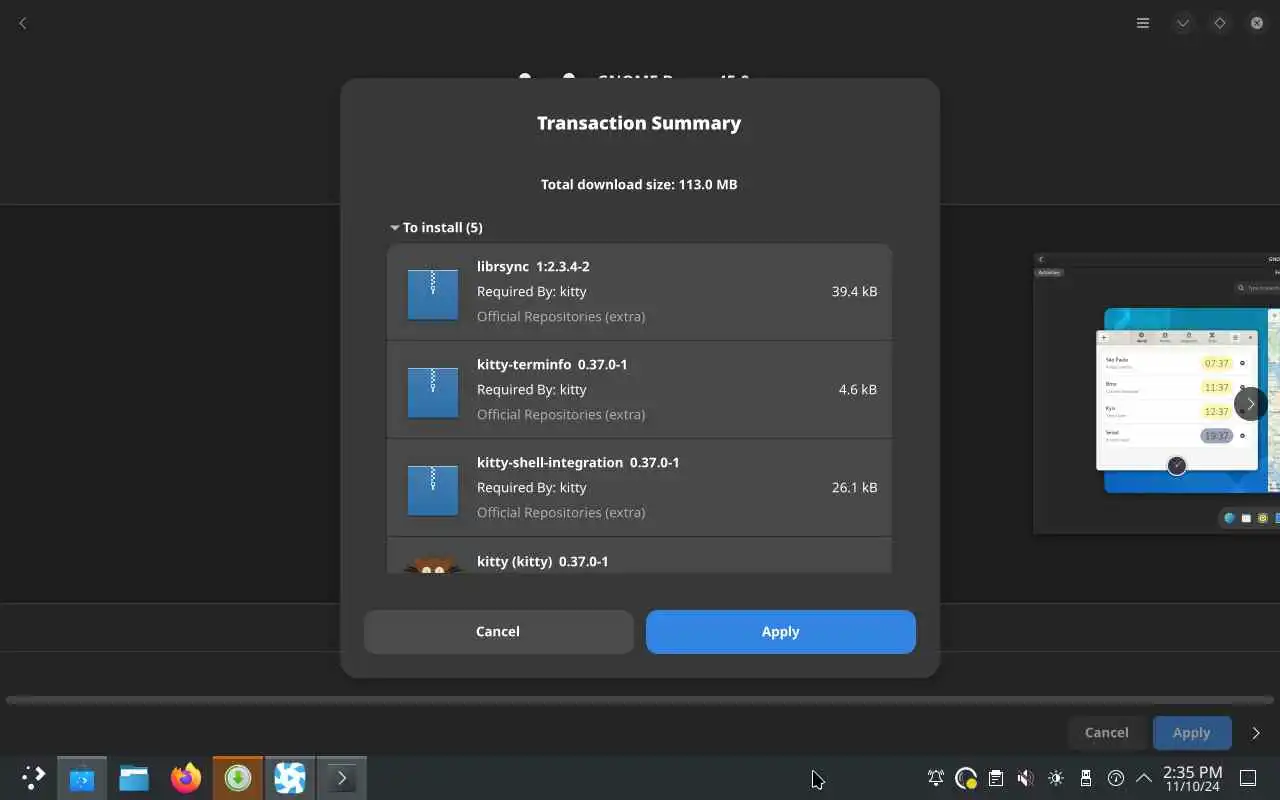This screenshot has width=1280, height=800.
Task: Click the kitty-terminfo 0.37.0-1 package name
Action: coord(552,364)
